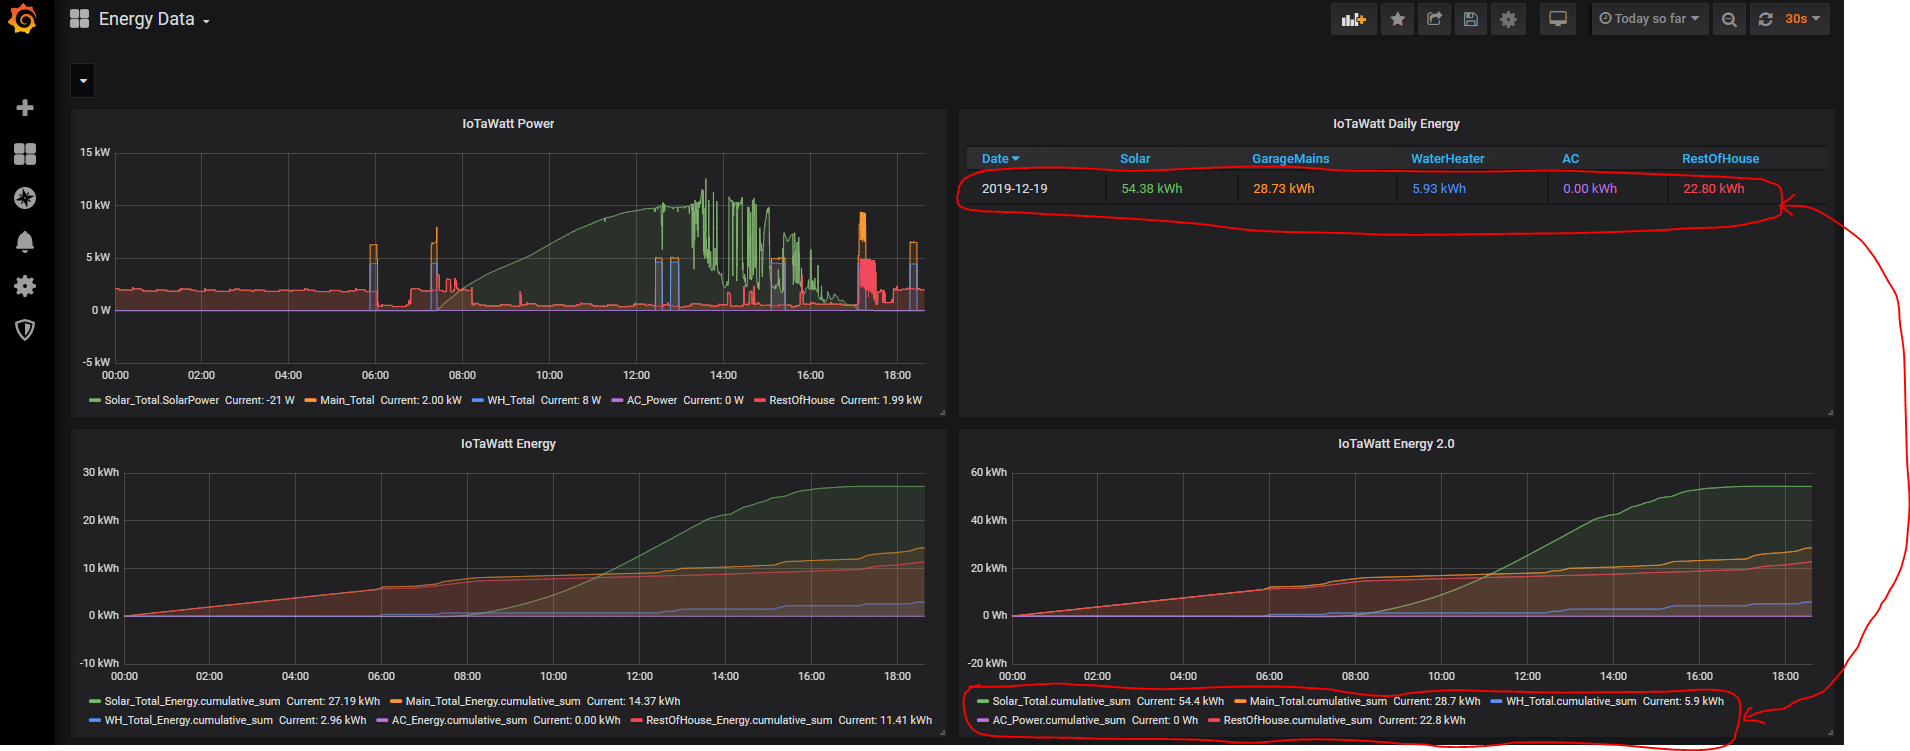The image size is (1910, 751).
Task: Toggle Main_Total.cumulative_sum in Energy 2.0 legend
Action: pos(1318,702)
